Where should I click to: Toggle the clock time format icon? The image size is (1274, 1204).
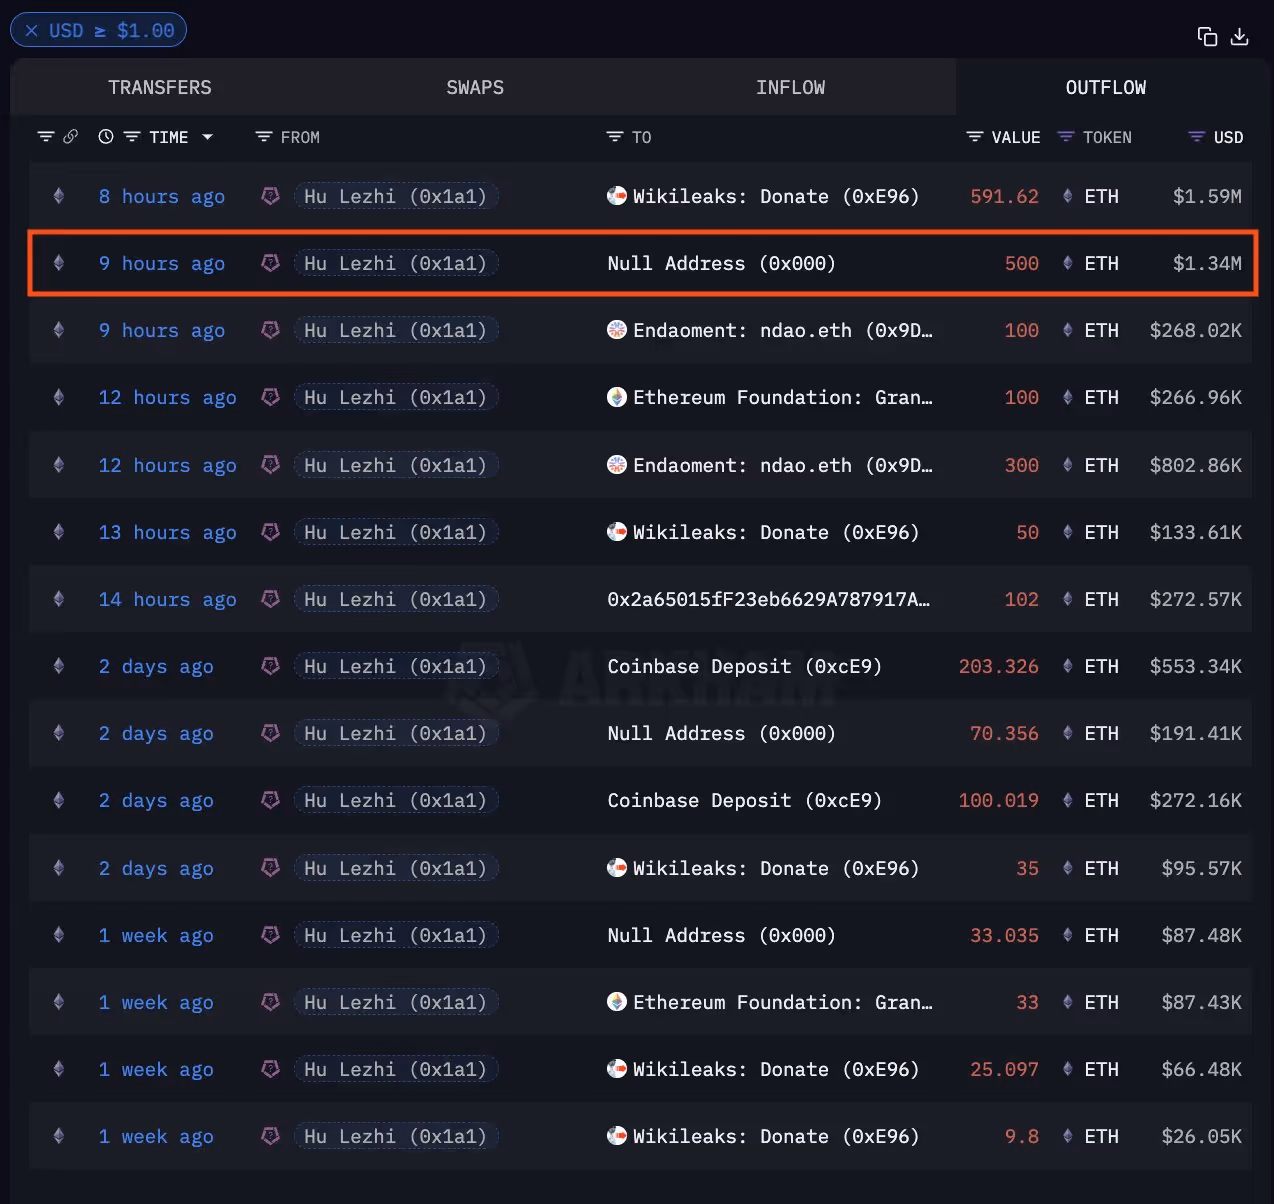106,137
